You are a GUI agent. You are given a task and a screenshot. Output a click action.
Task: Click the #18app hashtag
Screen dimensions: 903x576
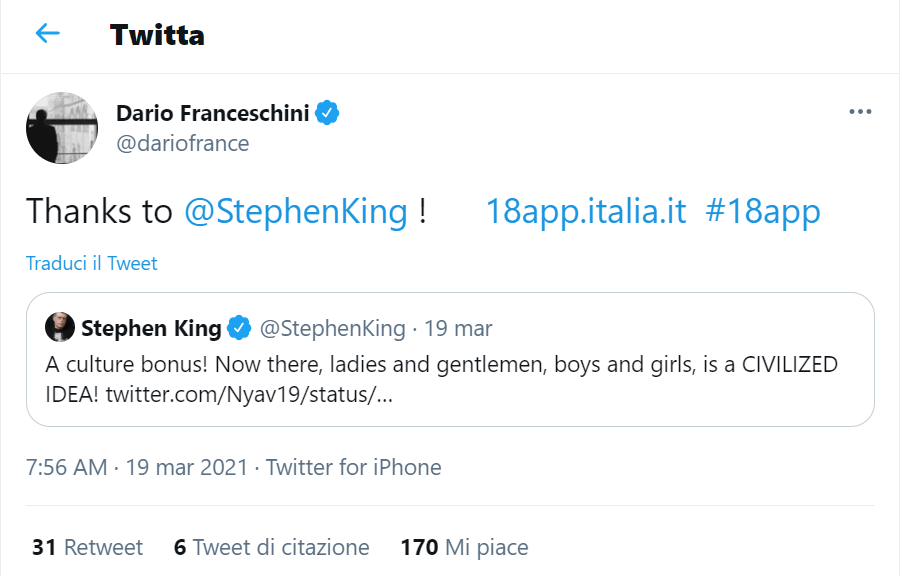pos(762,211)
